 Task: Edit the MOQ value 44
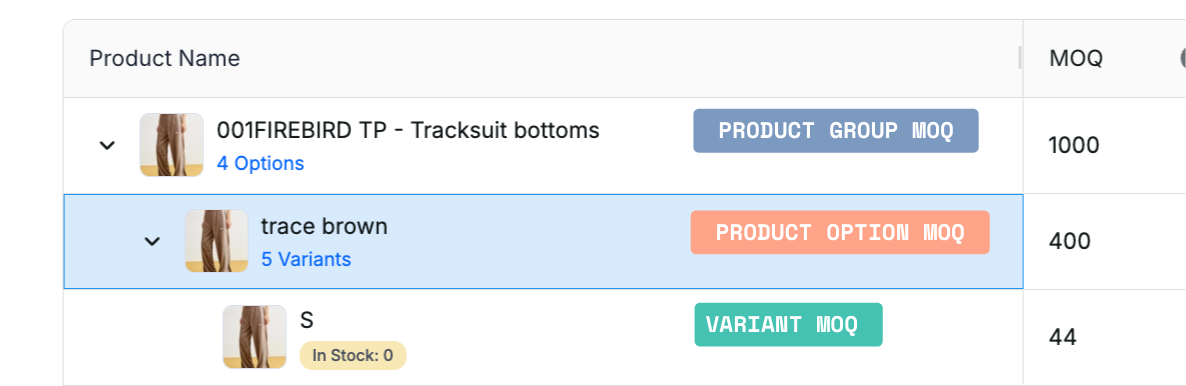[1063, 338]
